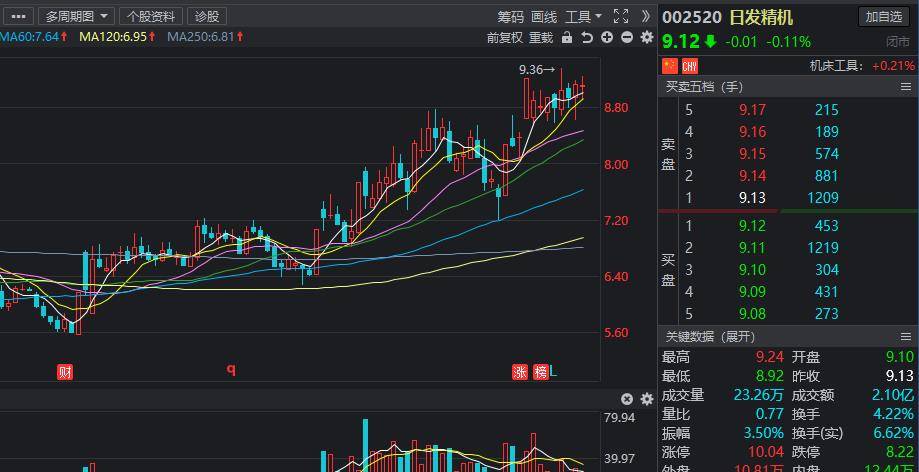Open the 多周期图 dropdown

pos(78,16)
